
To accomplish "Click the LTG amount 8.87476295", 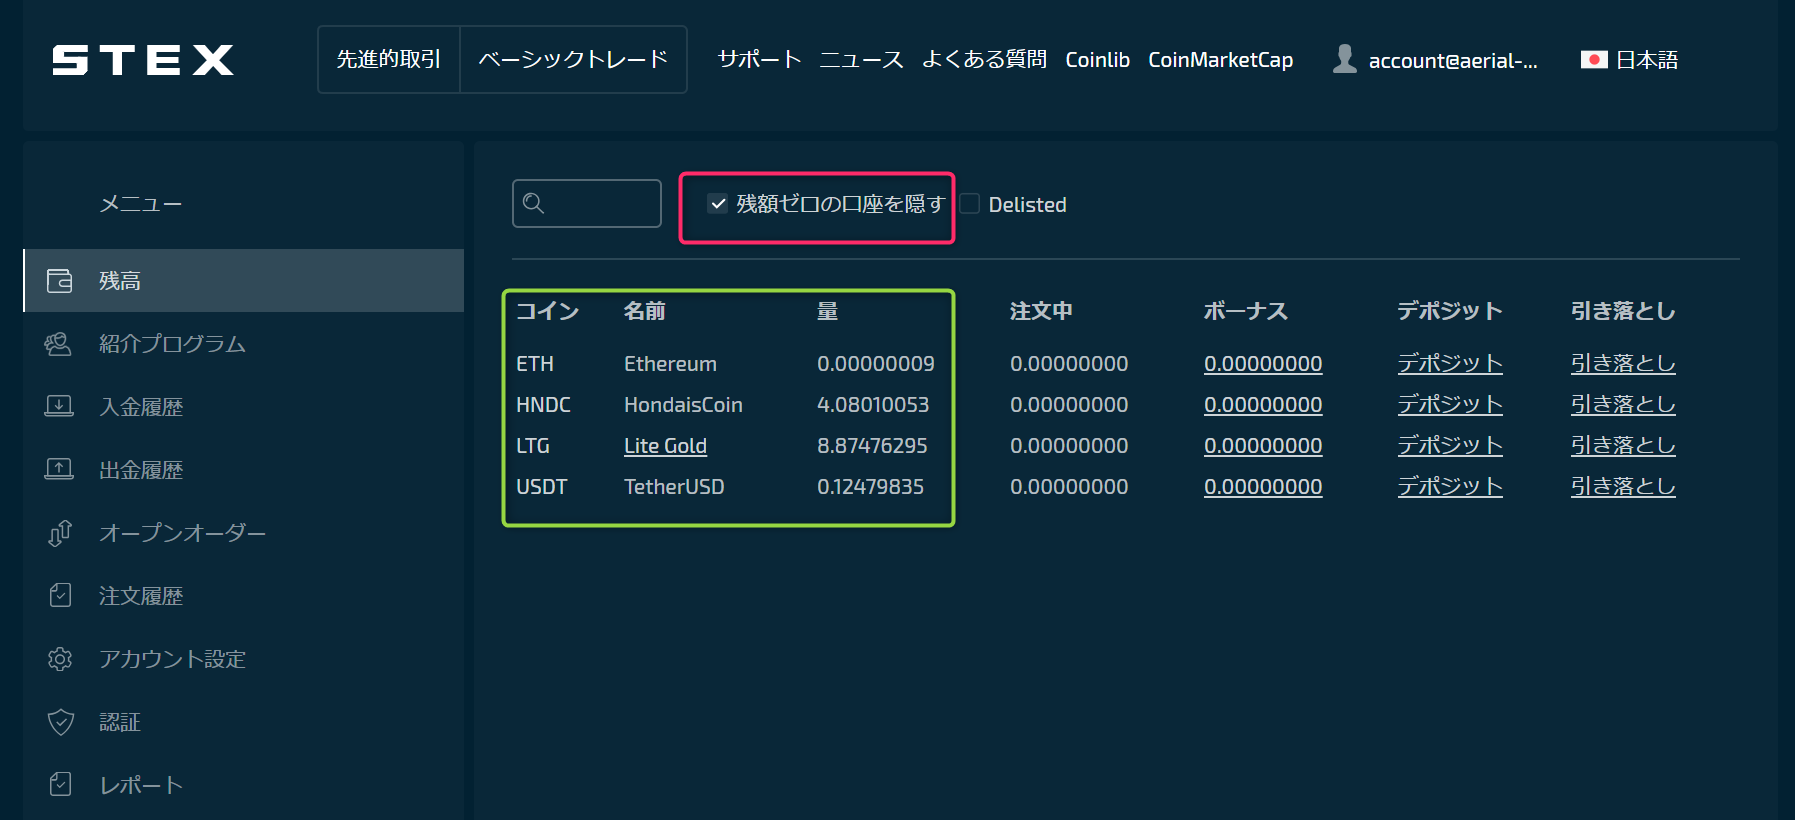I will (872, 446).
